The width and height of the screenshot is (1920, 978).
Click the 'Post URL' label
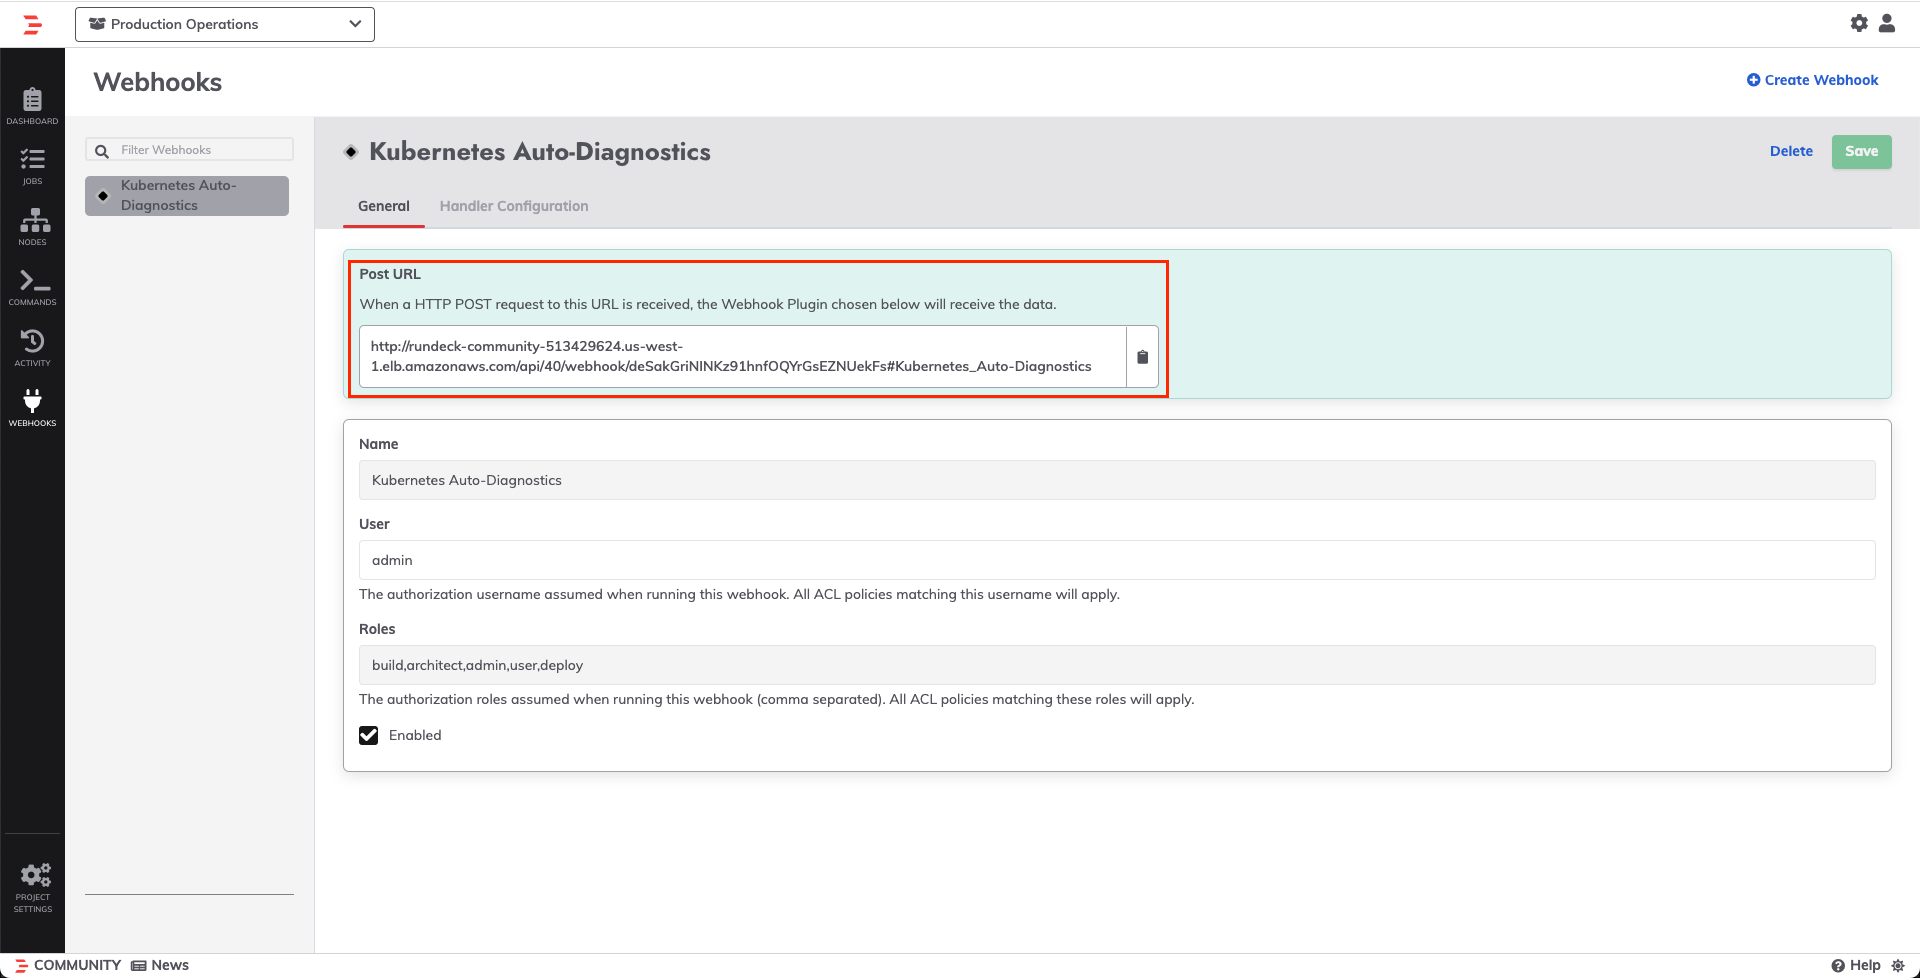[x=390, y=274]
